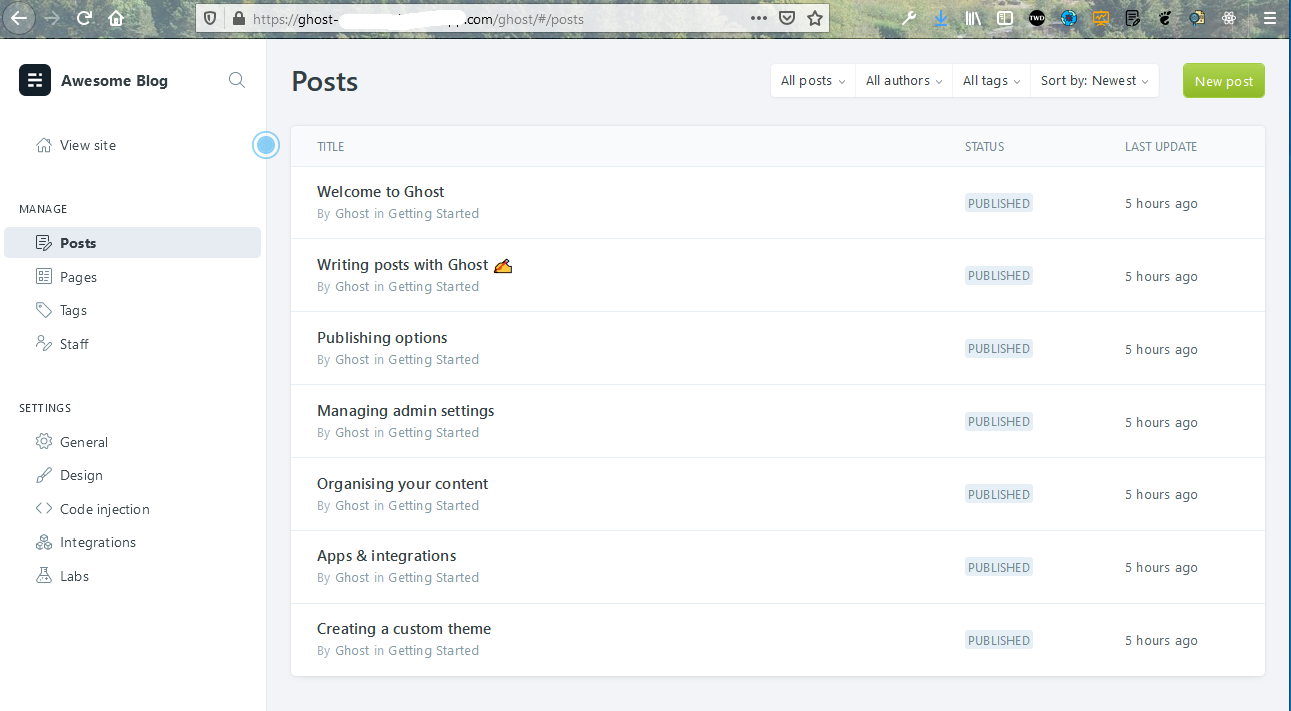The width and height of the screenshot is (1291, 711).
Task: Click the browser home icon
Action: click(x=116, y=18)
